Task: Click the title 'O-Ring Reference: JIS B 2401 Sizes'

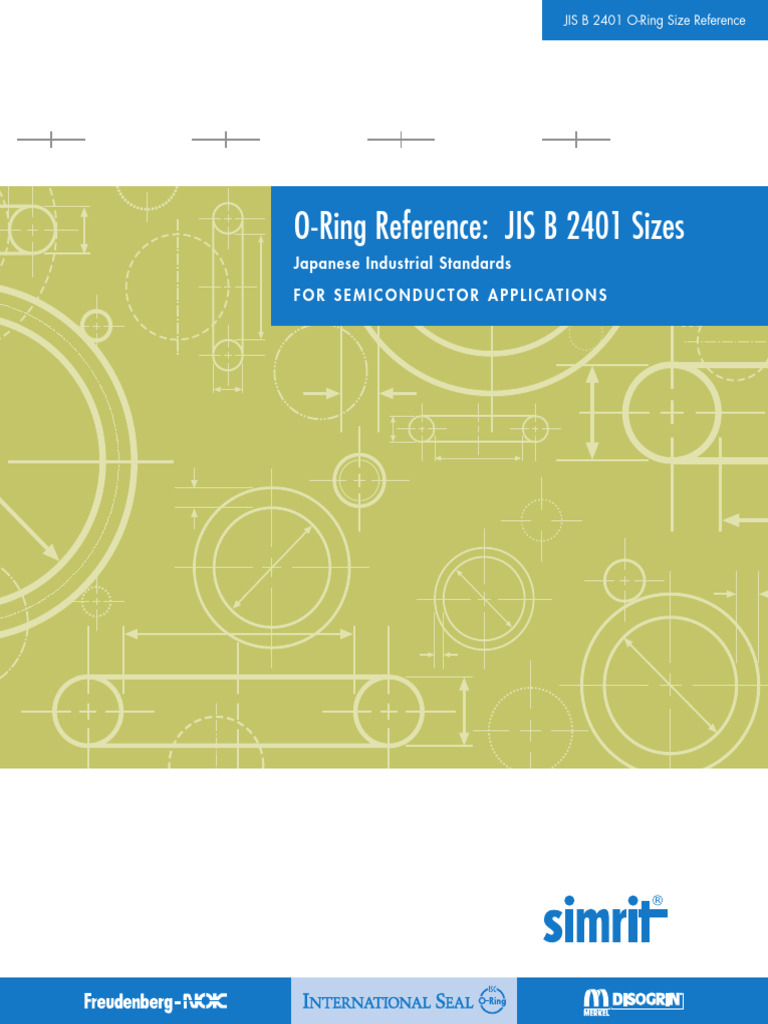Action: point(489,227)
